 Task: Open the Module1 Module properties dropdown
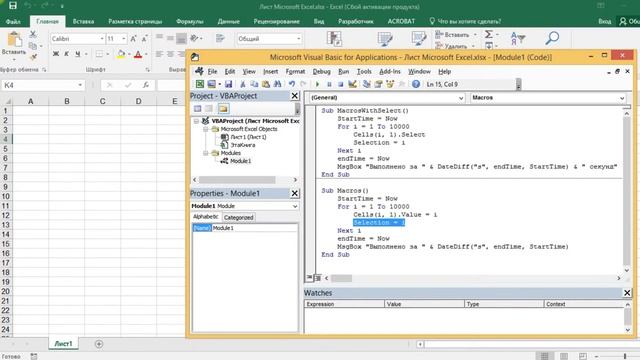click(x=294, y=206)
